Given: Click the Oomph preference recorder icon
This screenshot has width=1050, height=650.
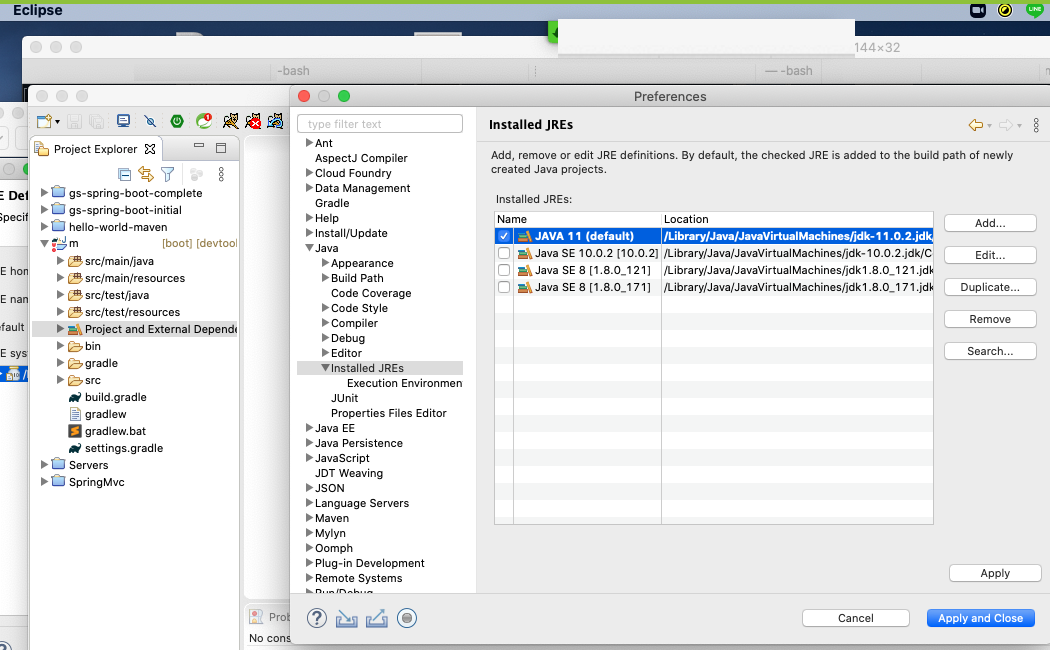Looking at the screenshot, I should coord(406,618).
